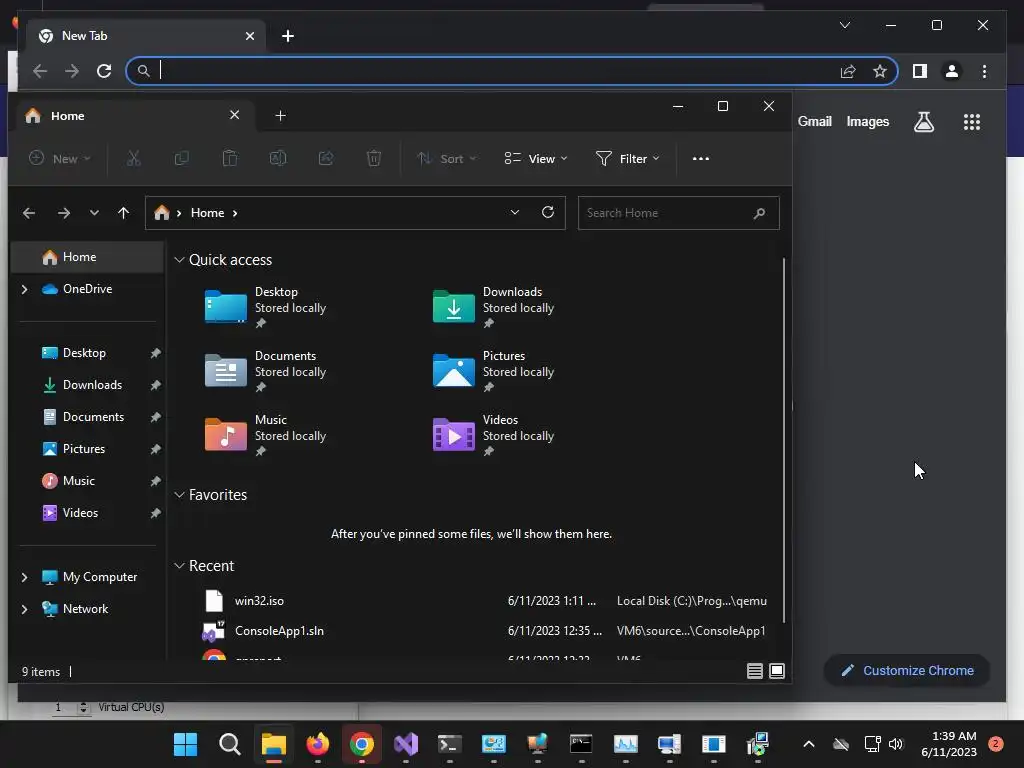Open Chrome profile avatar
This screenshot has width=1024, height=768.
coord(952,71)
